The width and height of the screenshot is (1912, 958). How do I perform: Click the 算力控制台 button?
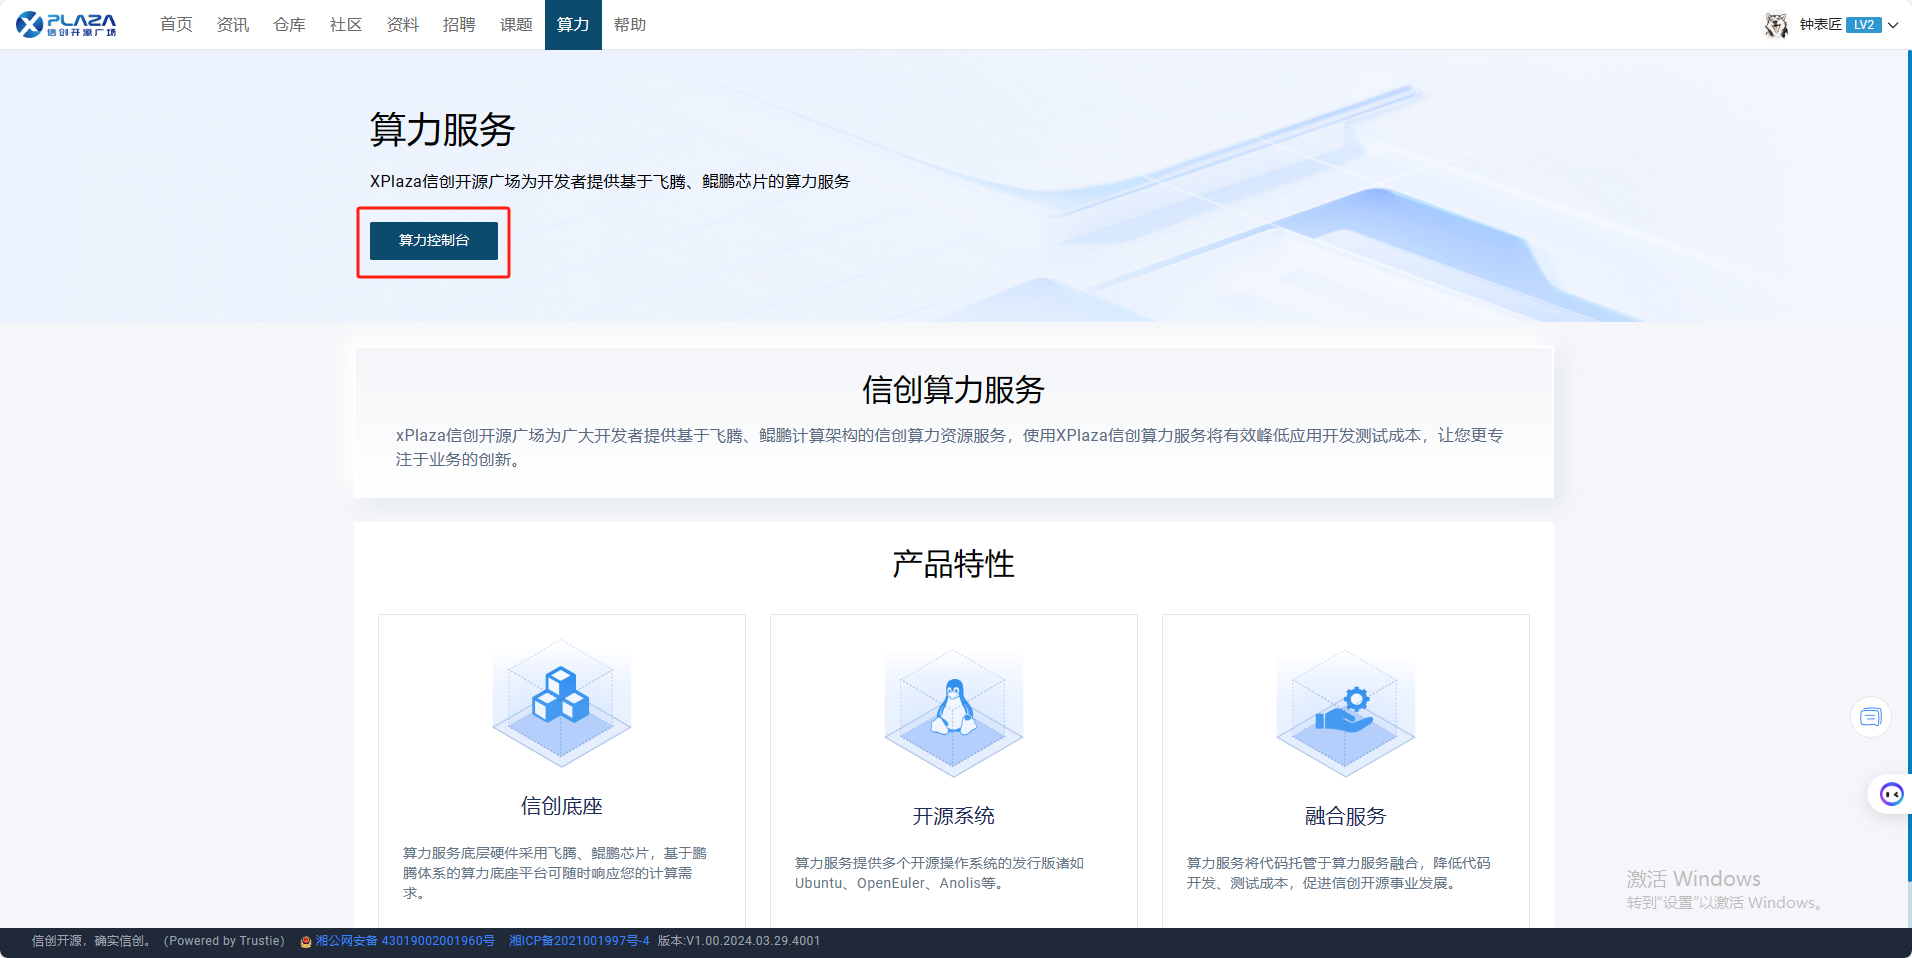[x=433, y=241]
